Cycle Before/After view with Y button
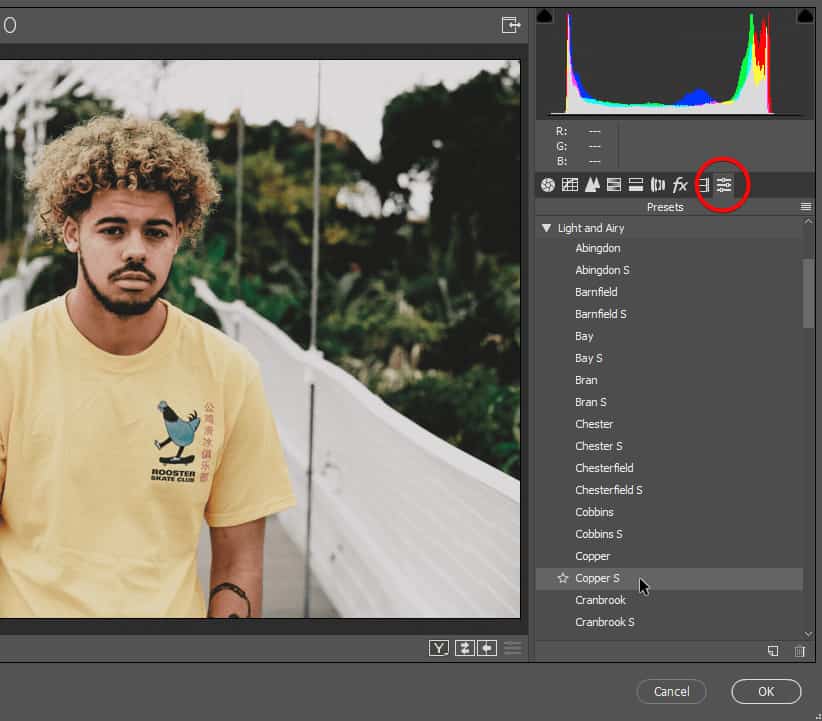 (439, 648)
